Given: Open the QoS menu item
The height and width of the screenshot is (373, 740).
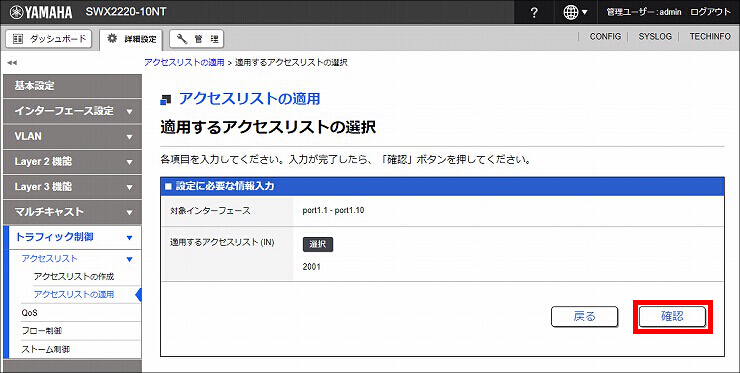Looking at the screenshot, I should pos(29,313).
